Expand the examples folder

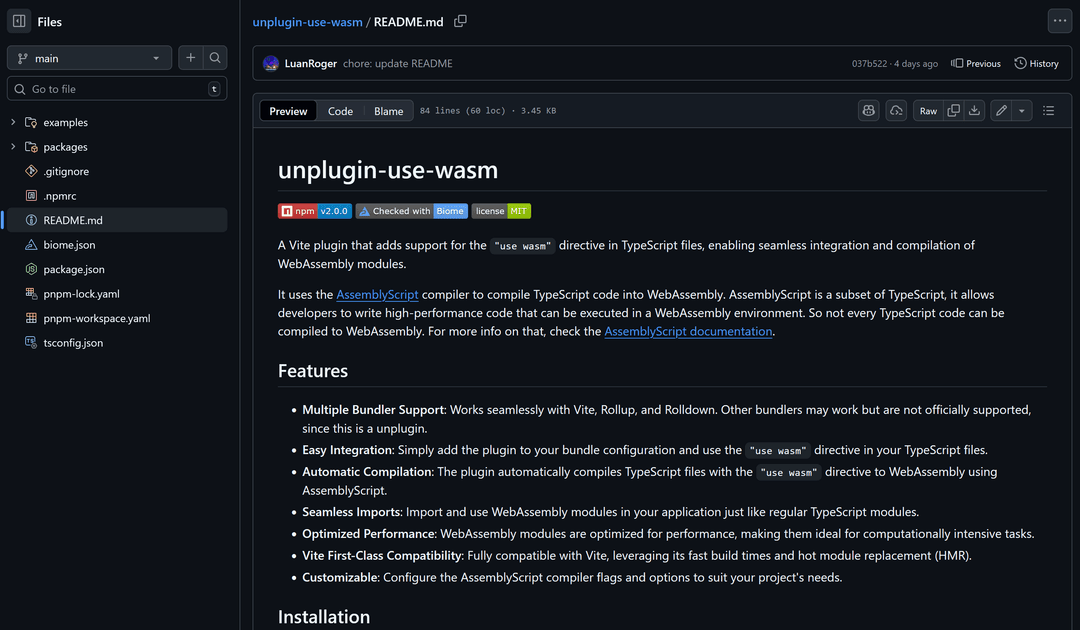[x=11, y=121]
